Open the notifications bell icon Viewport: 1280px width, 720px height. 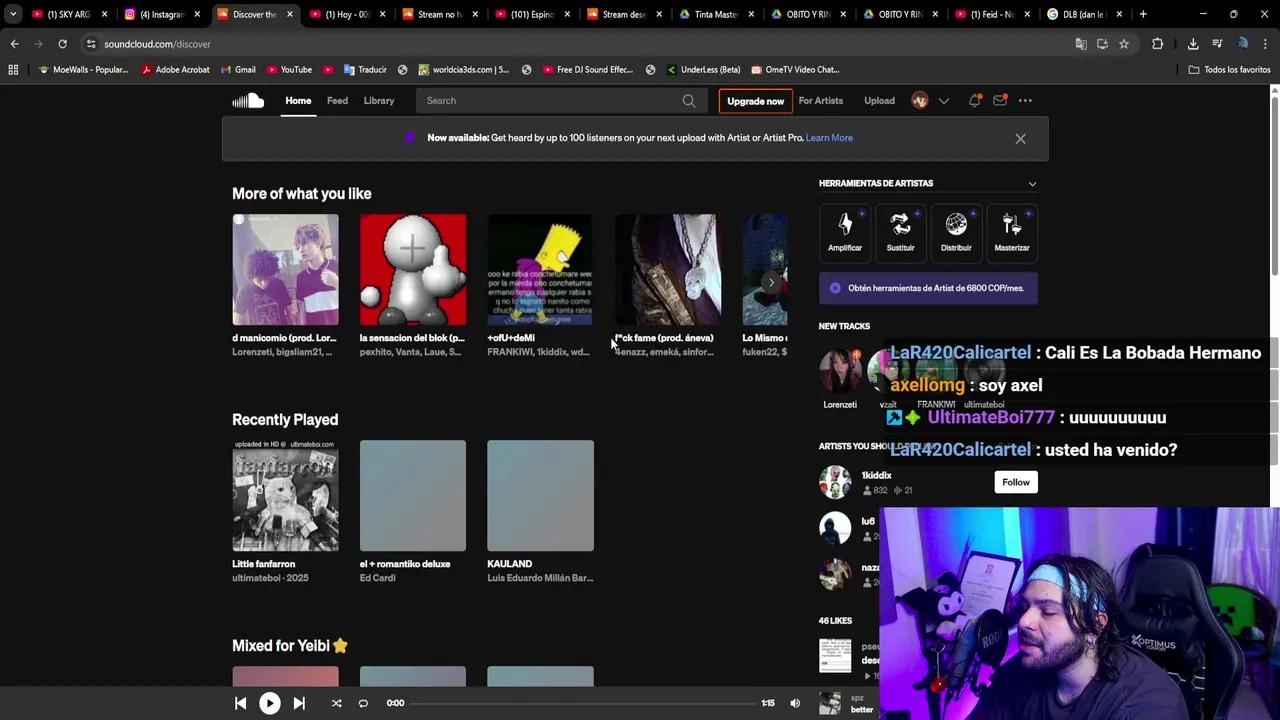click(x=974, y=100)
